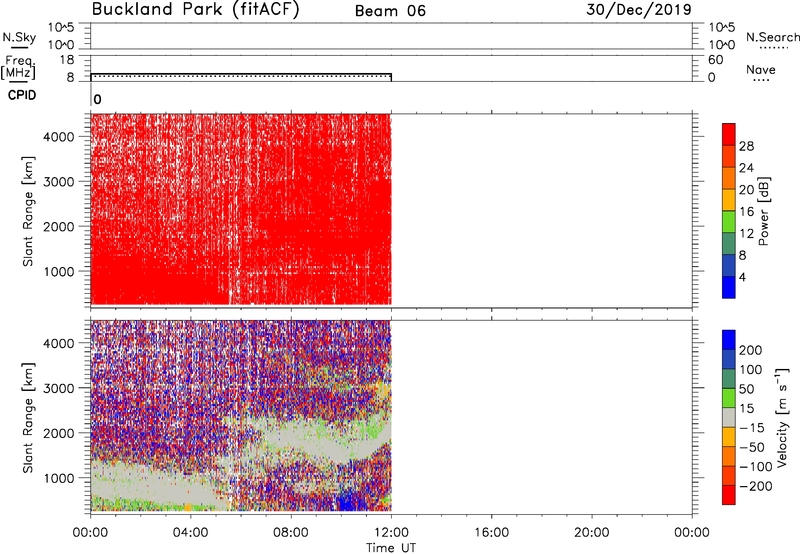Click the 24–28 dB red-orange power swatch
This screenshot has width=800, height=554.
tap(729, 156)
